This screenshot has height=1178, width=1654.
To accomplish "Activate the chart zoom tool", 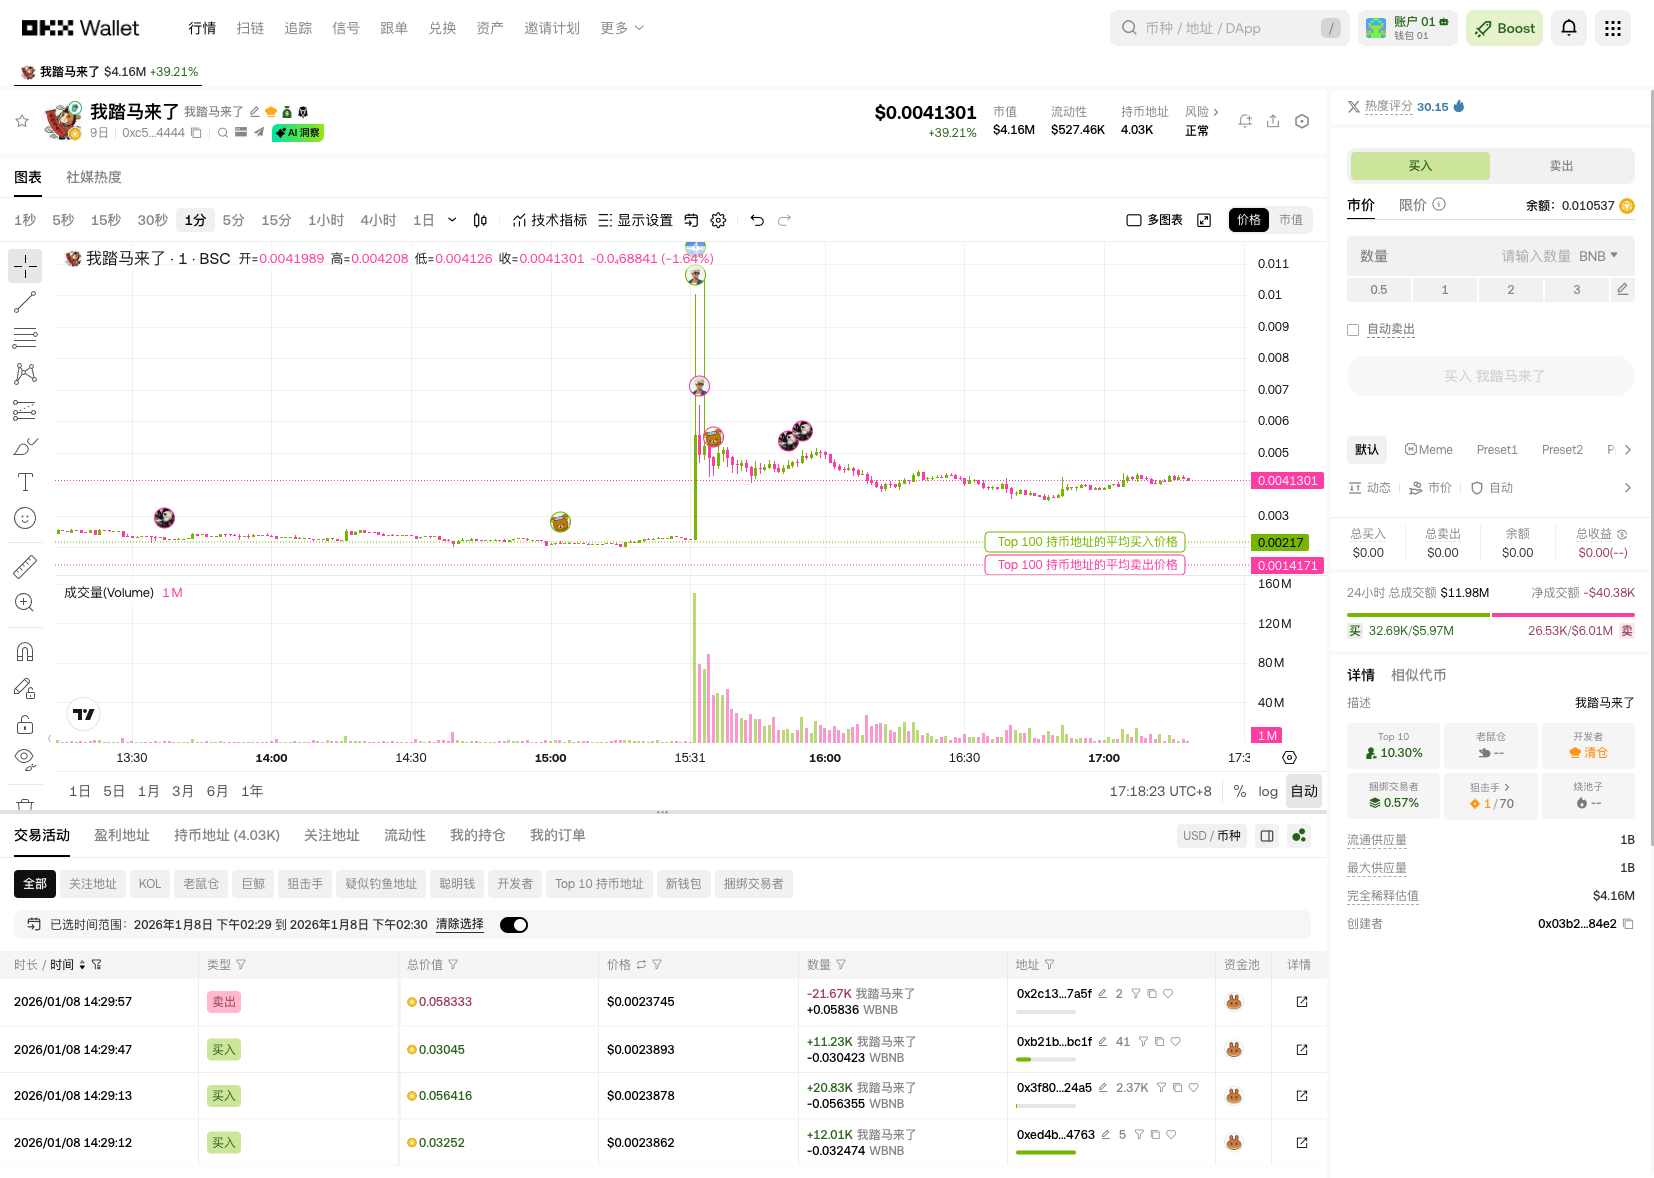I will [x=25, y=602].
